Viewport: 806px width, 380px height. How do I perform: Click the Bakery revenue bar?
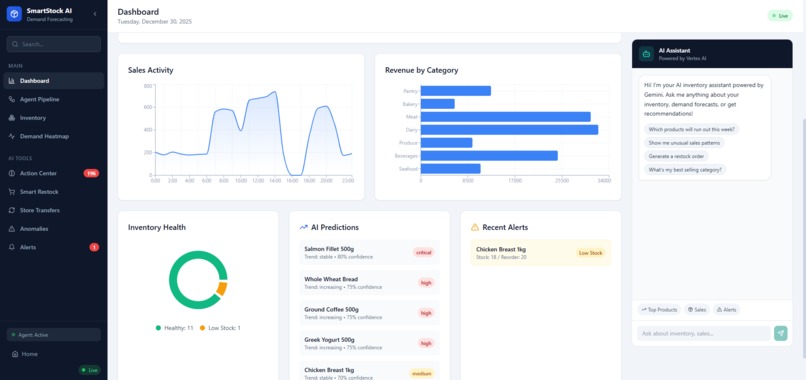coord(438,104)
